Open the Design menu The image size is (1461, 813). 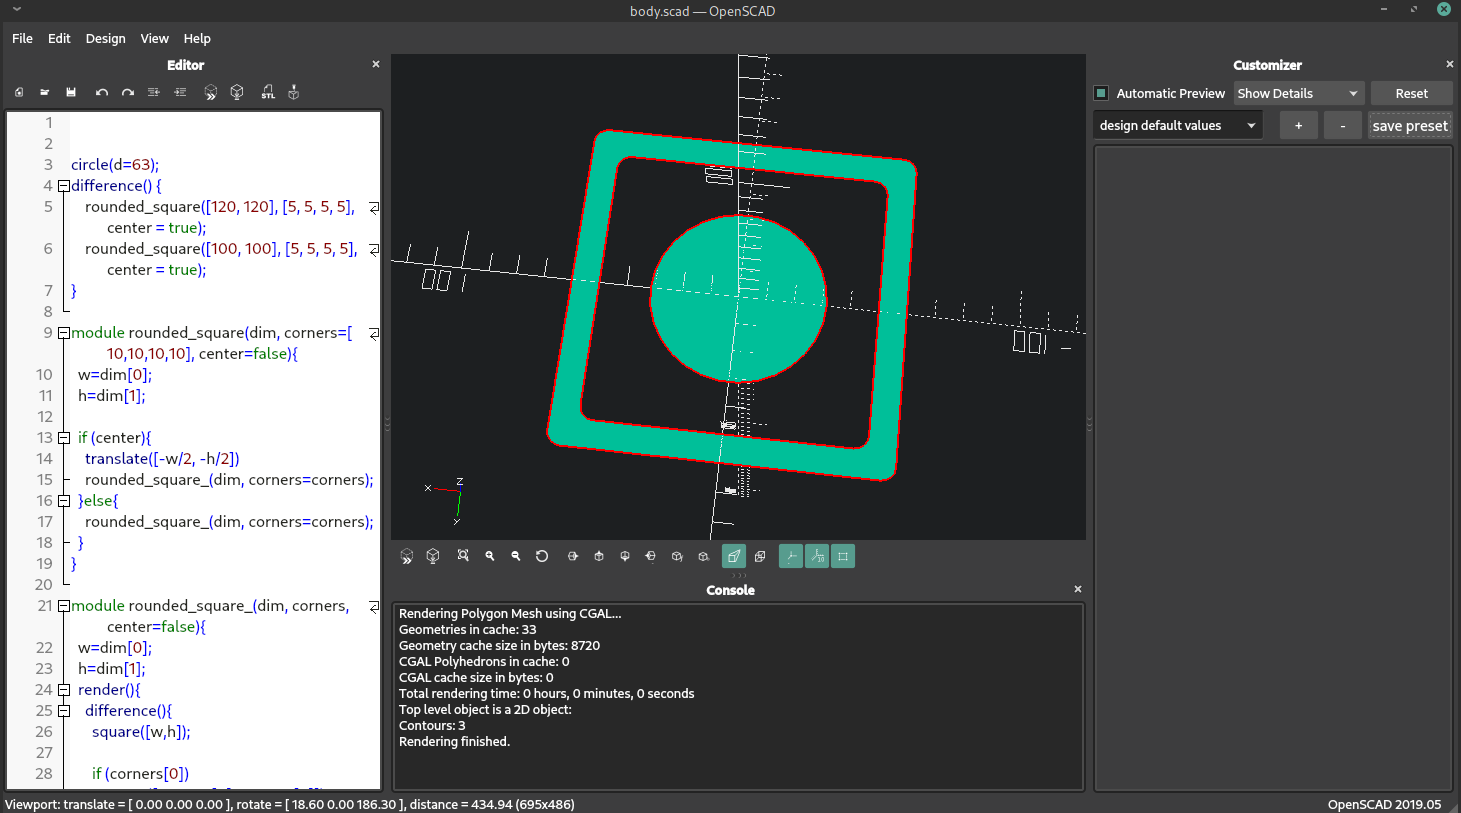coord(105,38)
